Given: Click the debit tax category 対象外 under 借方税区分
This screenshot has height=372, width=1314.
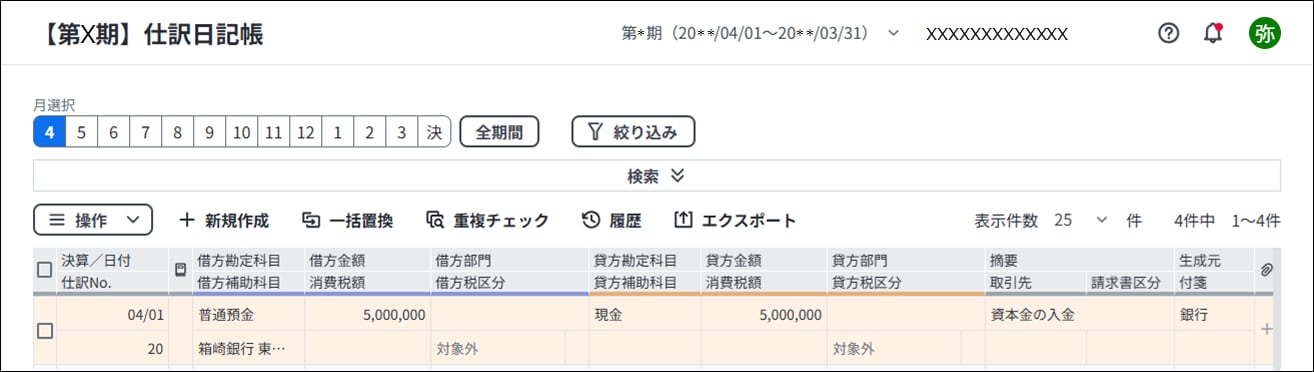Looking at the screenshot, I should (x=497, y=349).
